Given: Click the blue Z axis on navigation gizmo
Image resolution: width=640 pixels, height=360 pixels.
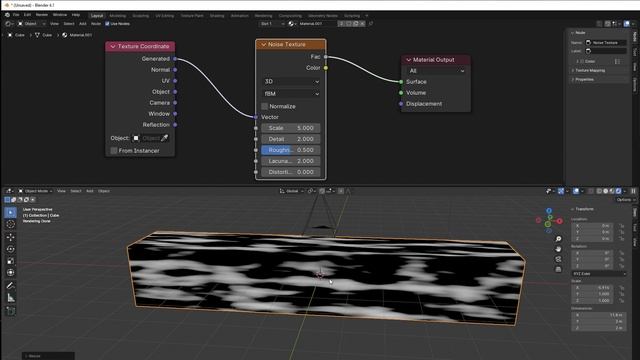Looking at the screenshot, I should (549, 211).
